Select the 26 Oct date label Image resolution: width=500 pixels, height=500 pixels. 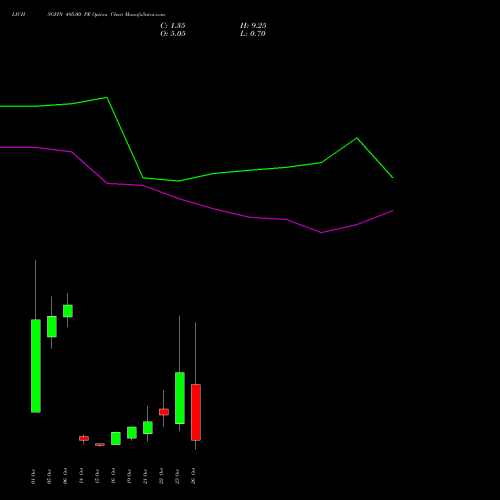[x=193, y=476]
